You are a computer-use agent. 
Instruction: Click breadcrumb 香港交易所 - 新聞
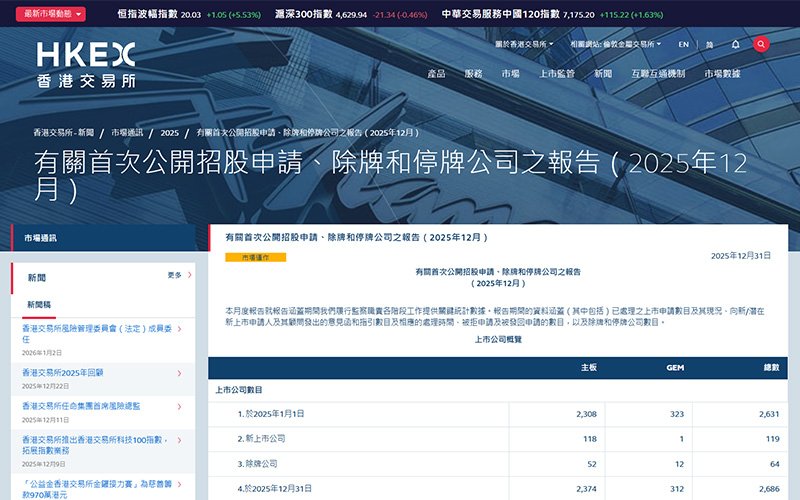pos(64,133)
